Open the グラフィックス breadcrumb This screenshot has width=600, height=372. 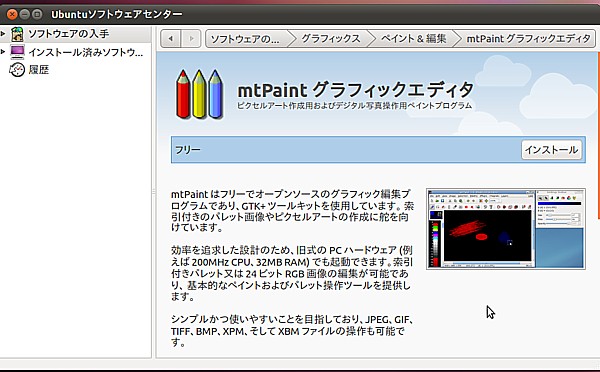click(331, 39)
